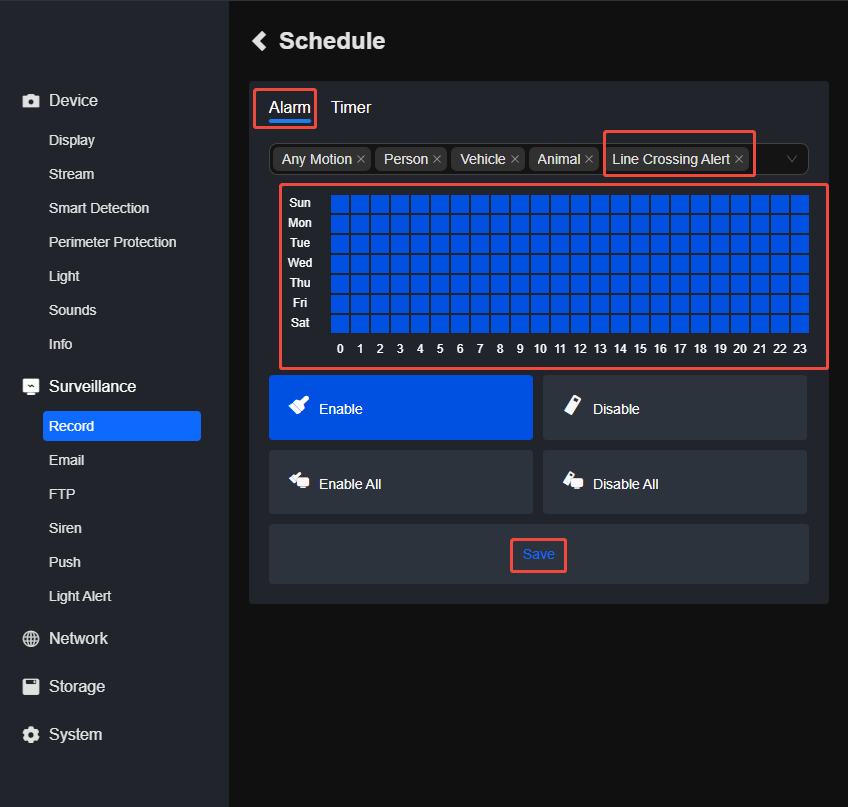Click the System gear icon
The image size is (848, 807).
coord(31,735)
